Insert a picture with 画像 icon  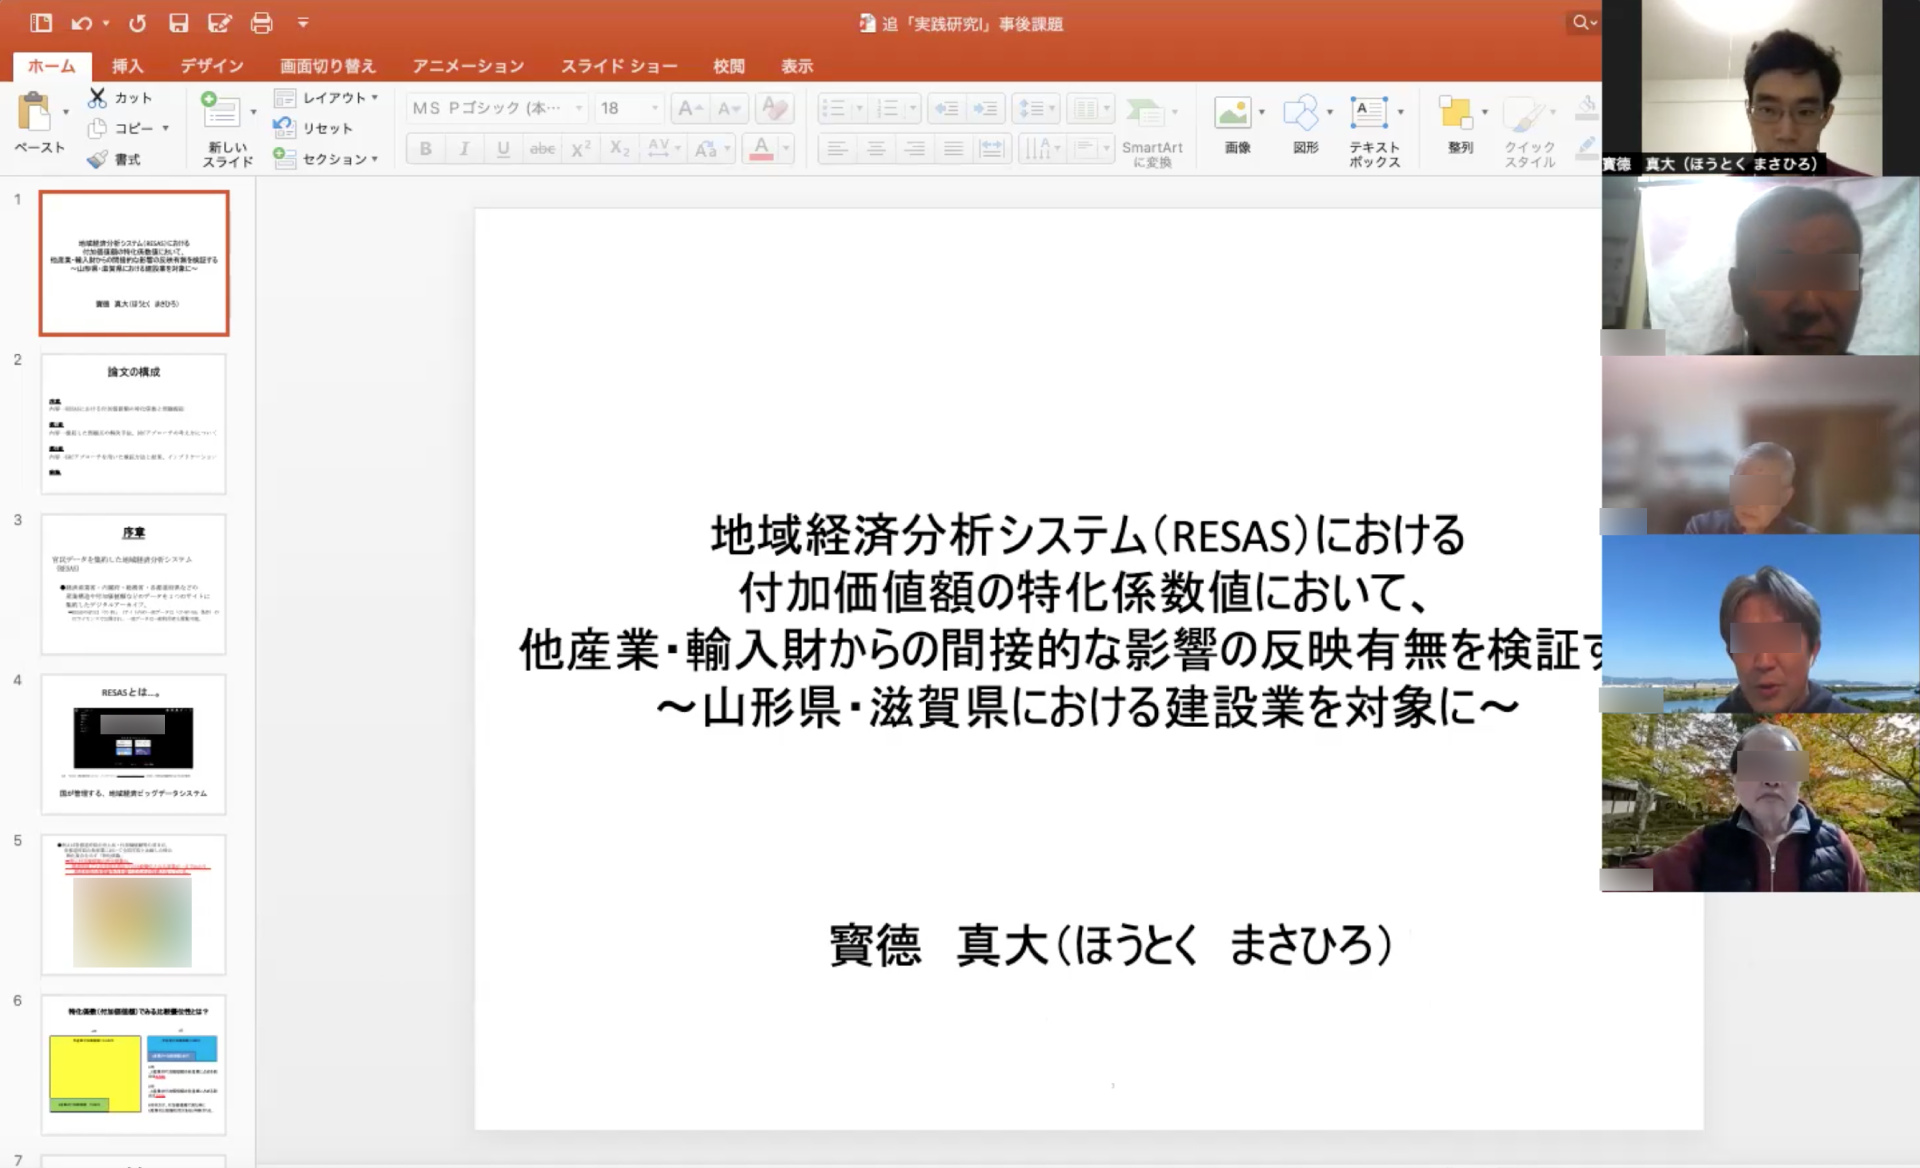[x=1233, y=114]
